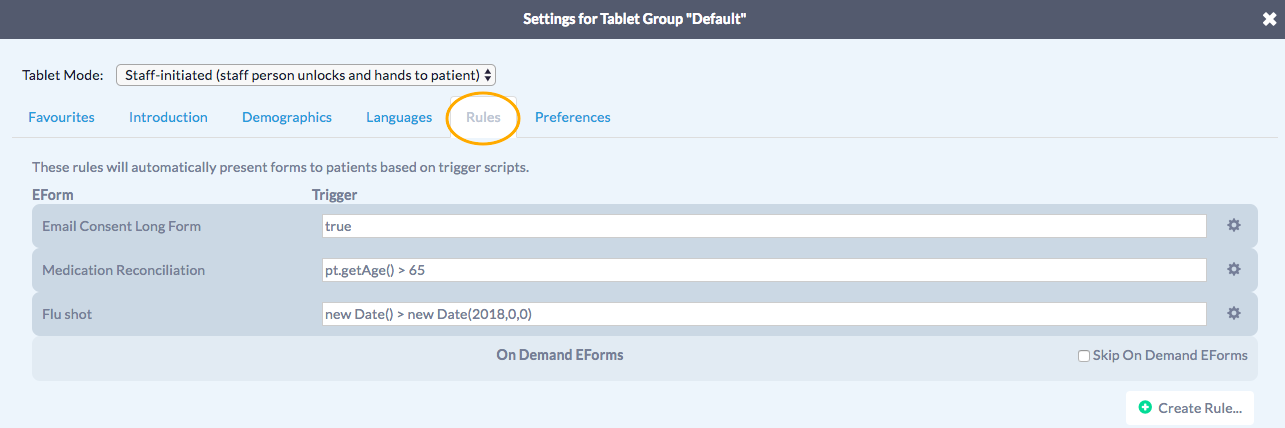Open gear options for Flu shot rule
The width and height of the screenshot is (1285, 428).
point(1234,314)
